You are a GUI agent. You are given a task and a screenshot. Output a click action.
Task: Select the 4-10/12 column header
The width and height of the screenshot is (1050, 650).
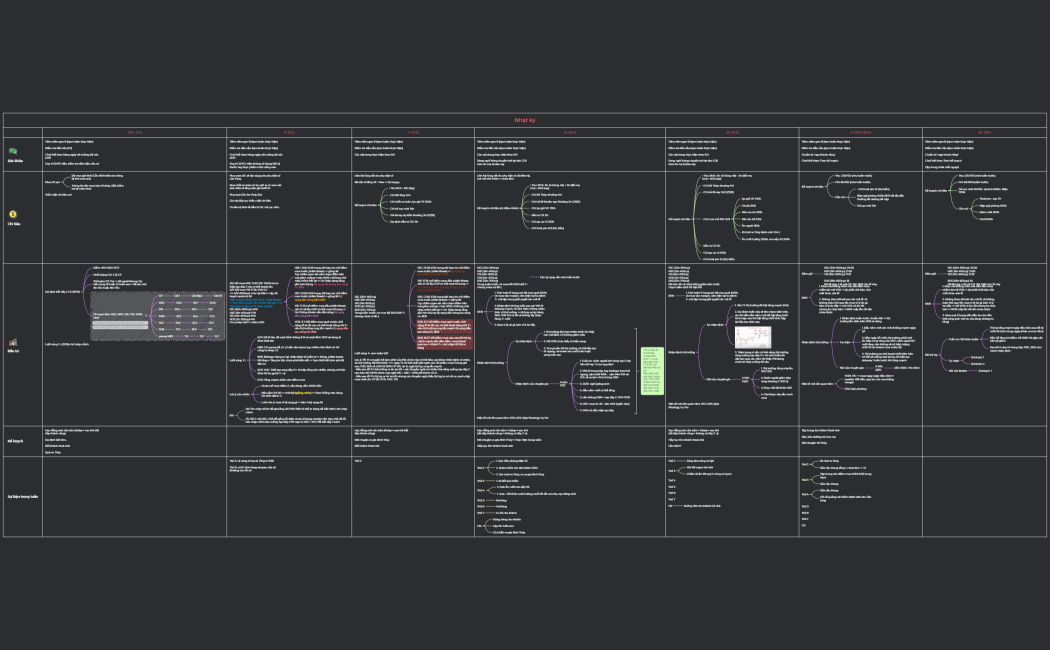point(289,131)
